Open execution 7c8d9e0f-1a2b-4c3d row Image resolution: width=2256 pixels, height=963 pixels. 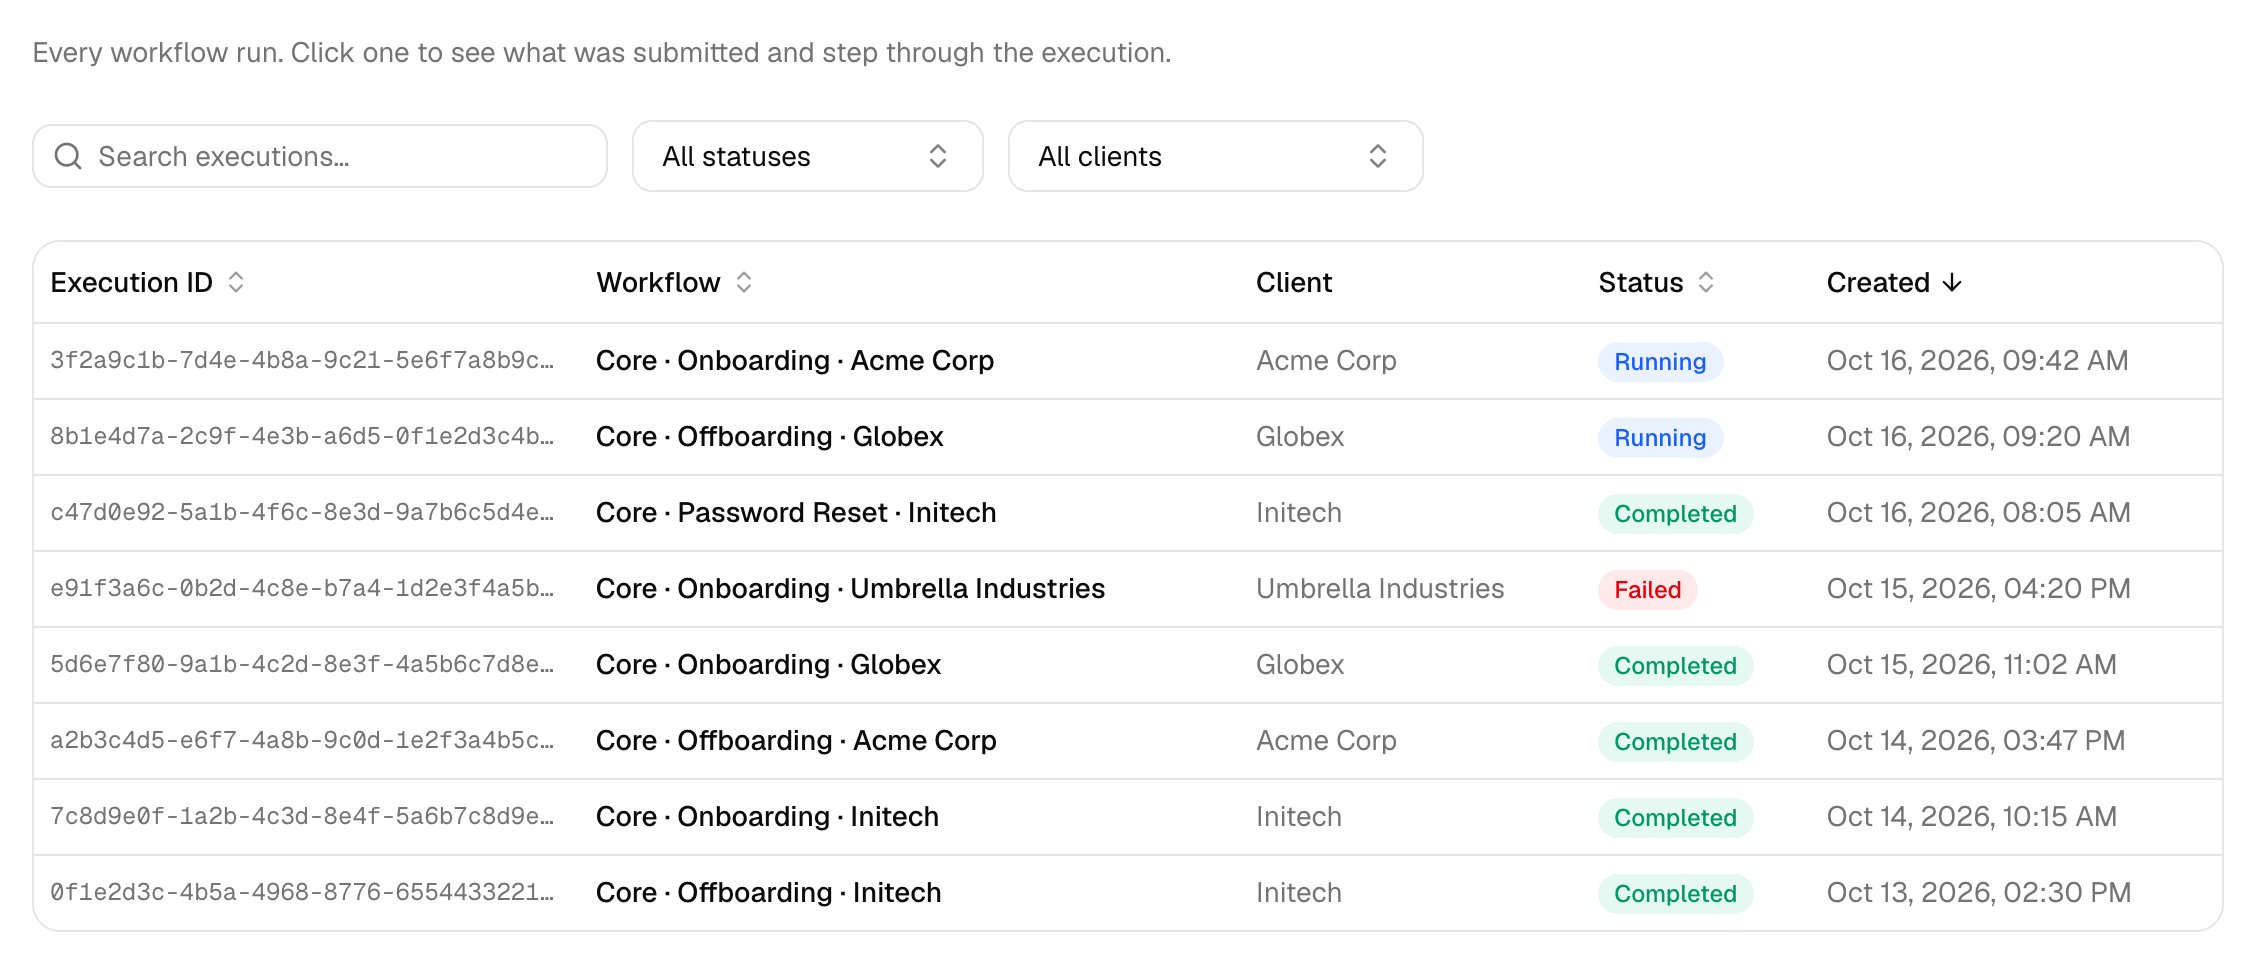tap(1128, 817)
